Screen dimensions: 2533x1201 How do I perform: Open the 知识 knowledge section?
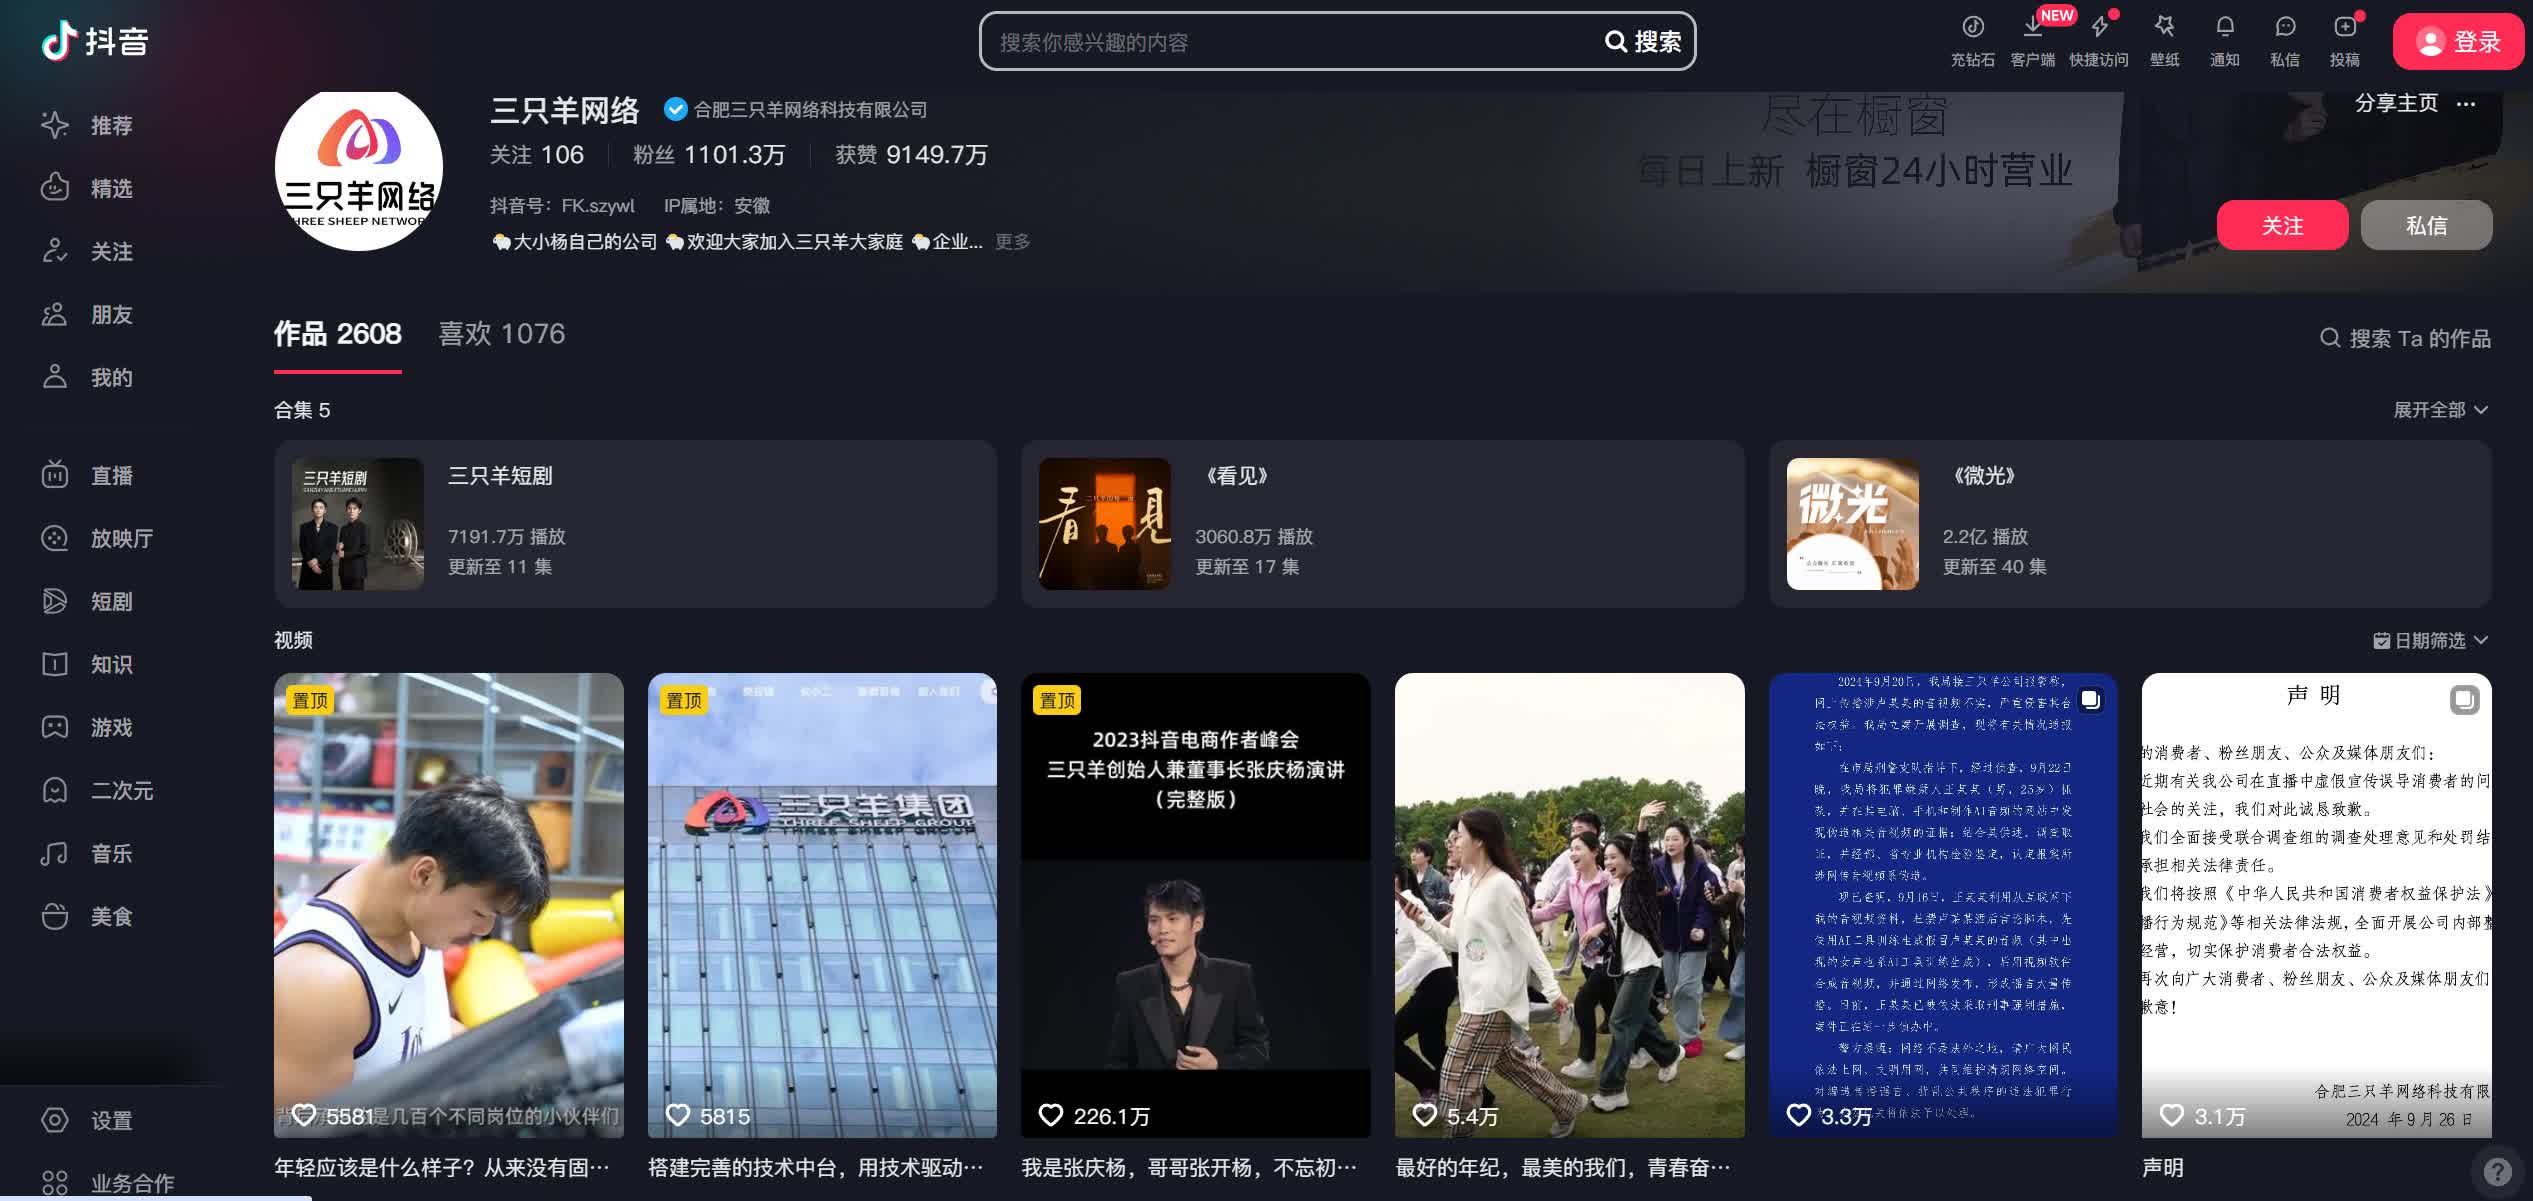tap(87, 664)
